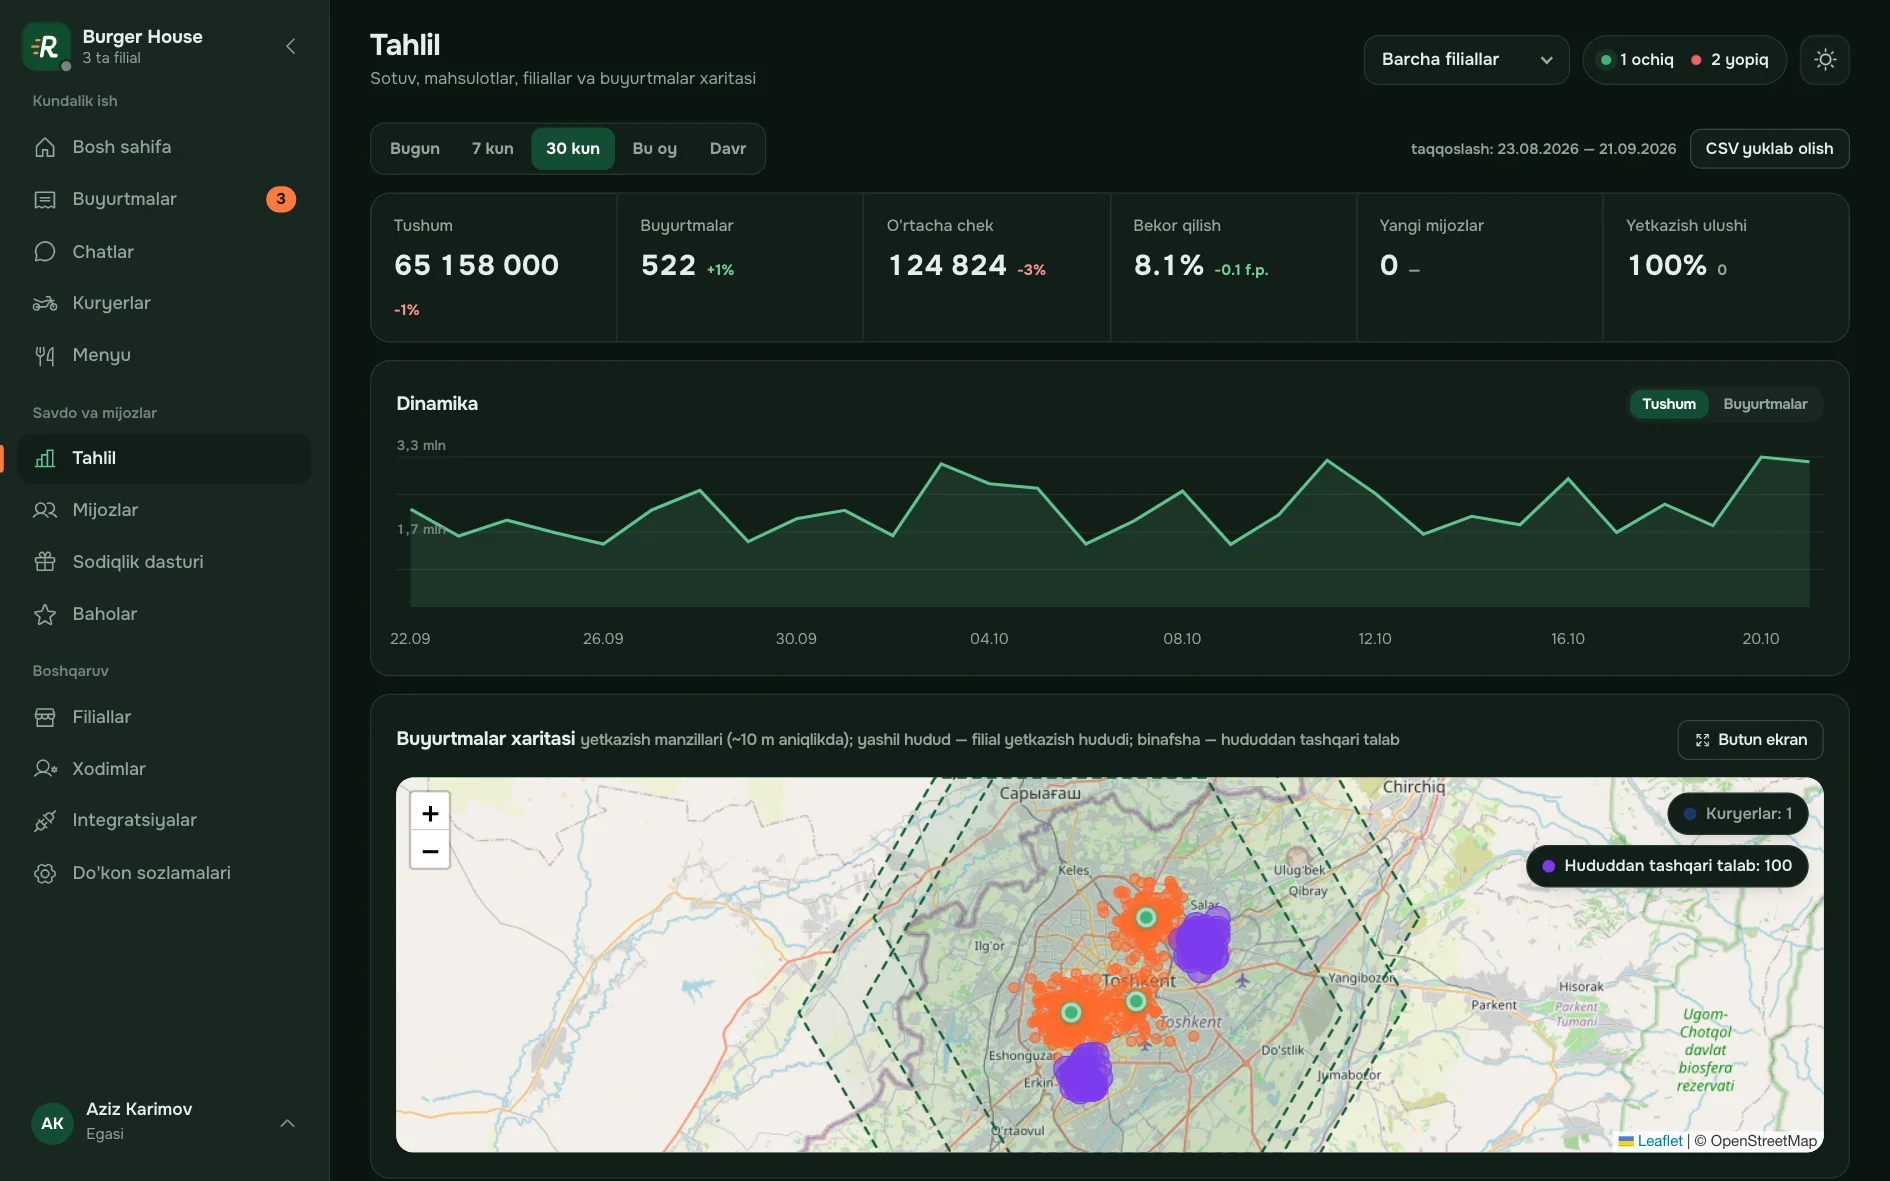Open the Bosh sahifa home icon
This screenshot has width=1890, height=1181.
pyautogui.click(x=45, y=147)
